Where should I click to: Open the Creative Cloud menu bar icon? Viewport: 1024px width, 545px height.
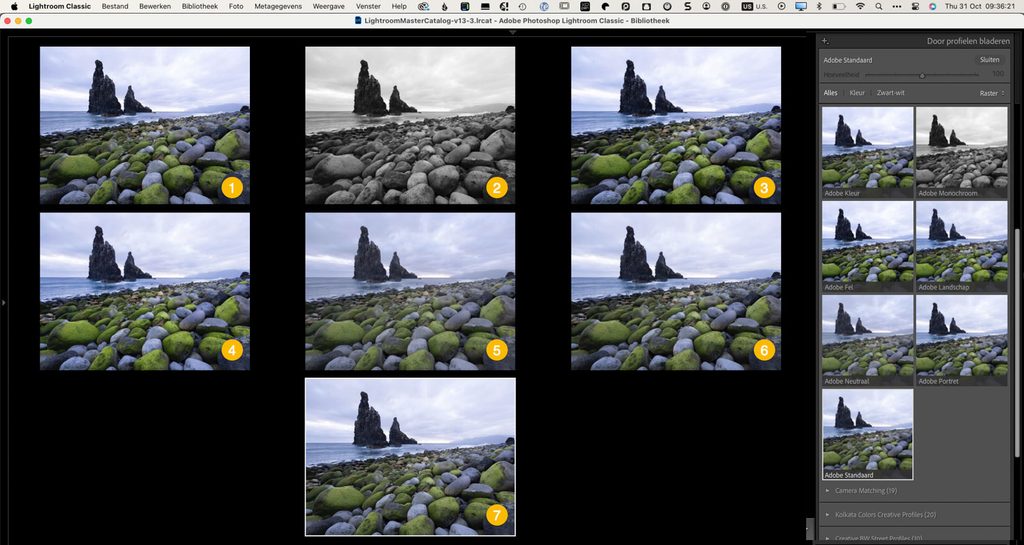[424, 6]
